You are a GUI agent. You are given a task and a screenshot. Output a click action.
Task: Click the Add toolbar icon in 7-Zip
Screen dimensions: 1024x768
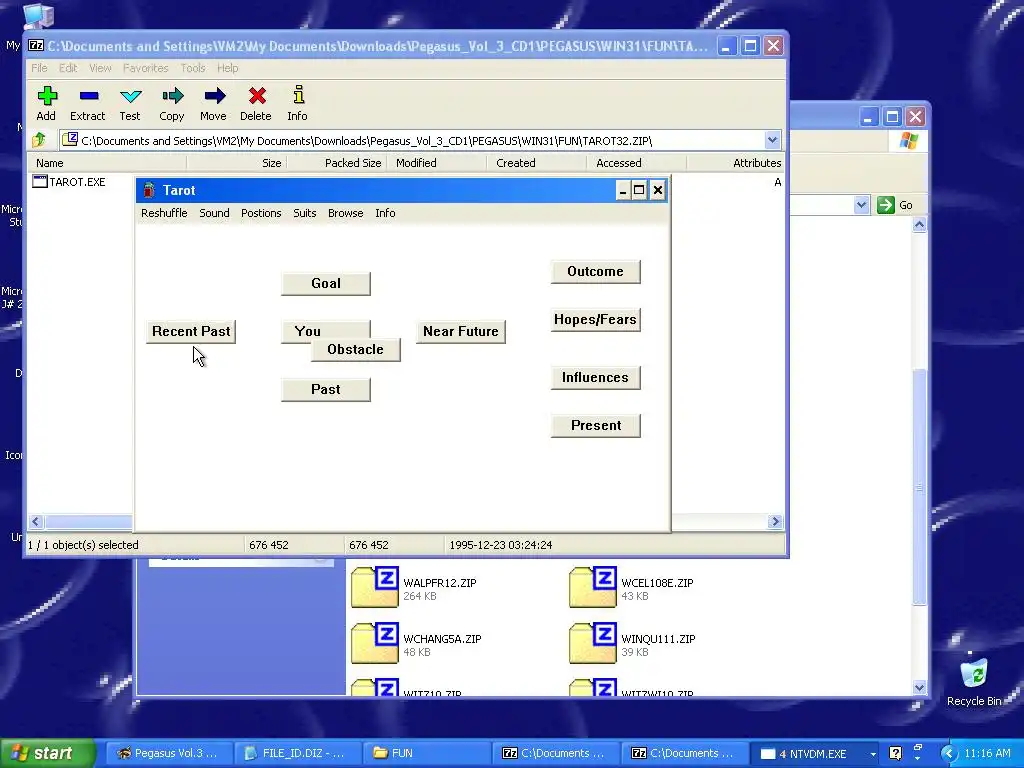[46, 97]
